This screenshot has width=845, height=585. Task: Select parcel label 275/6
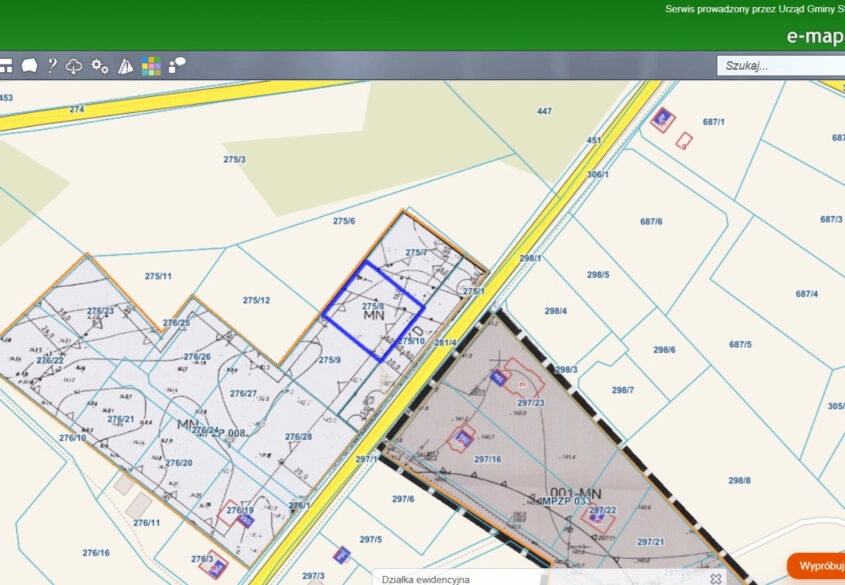click(x=344, y=221)
